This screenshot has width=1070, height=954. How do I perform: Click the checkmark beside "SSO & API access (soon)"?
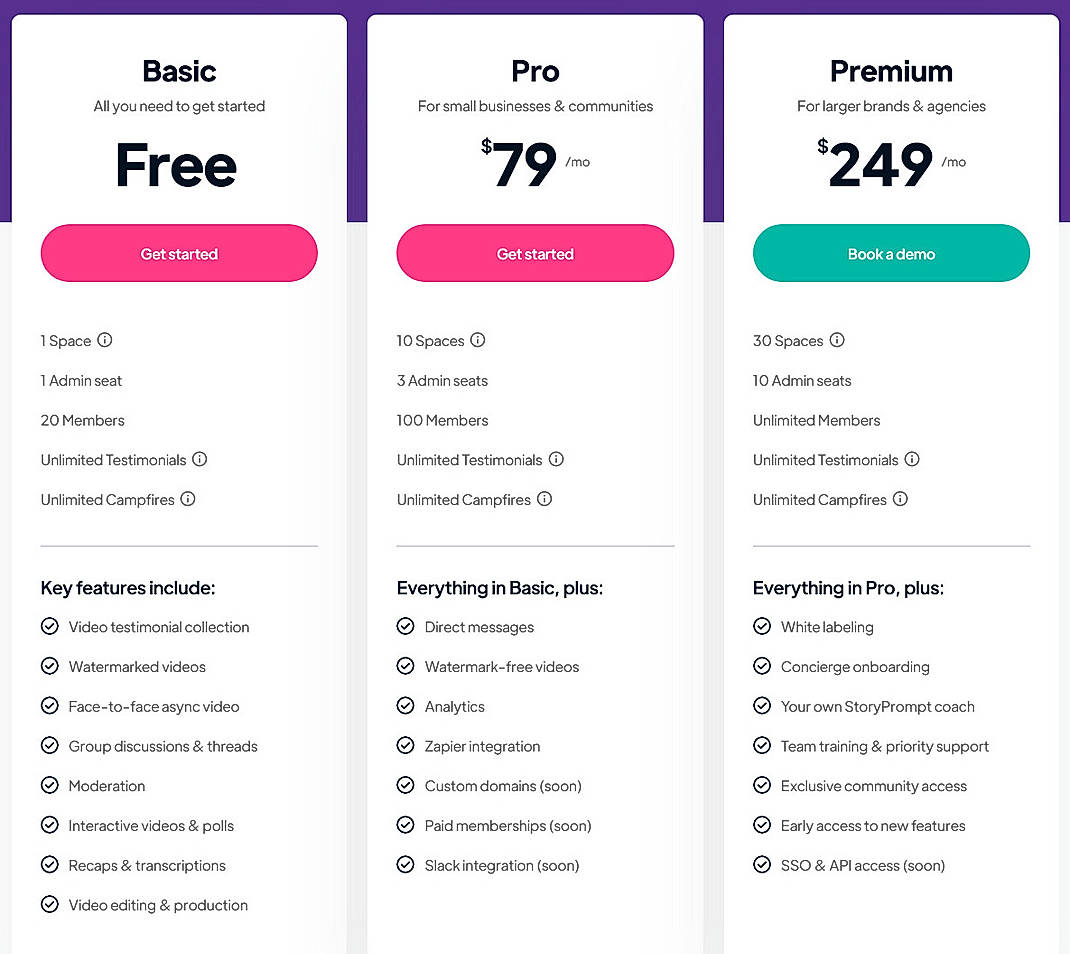tap(761, 865)
